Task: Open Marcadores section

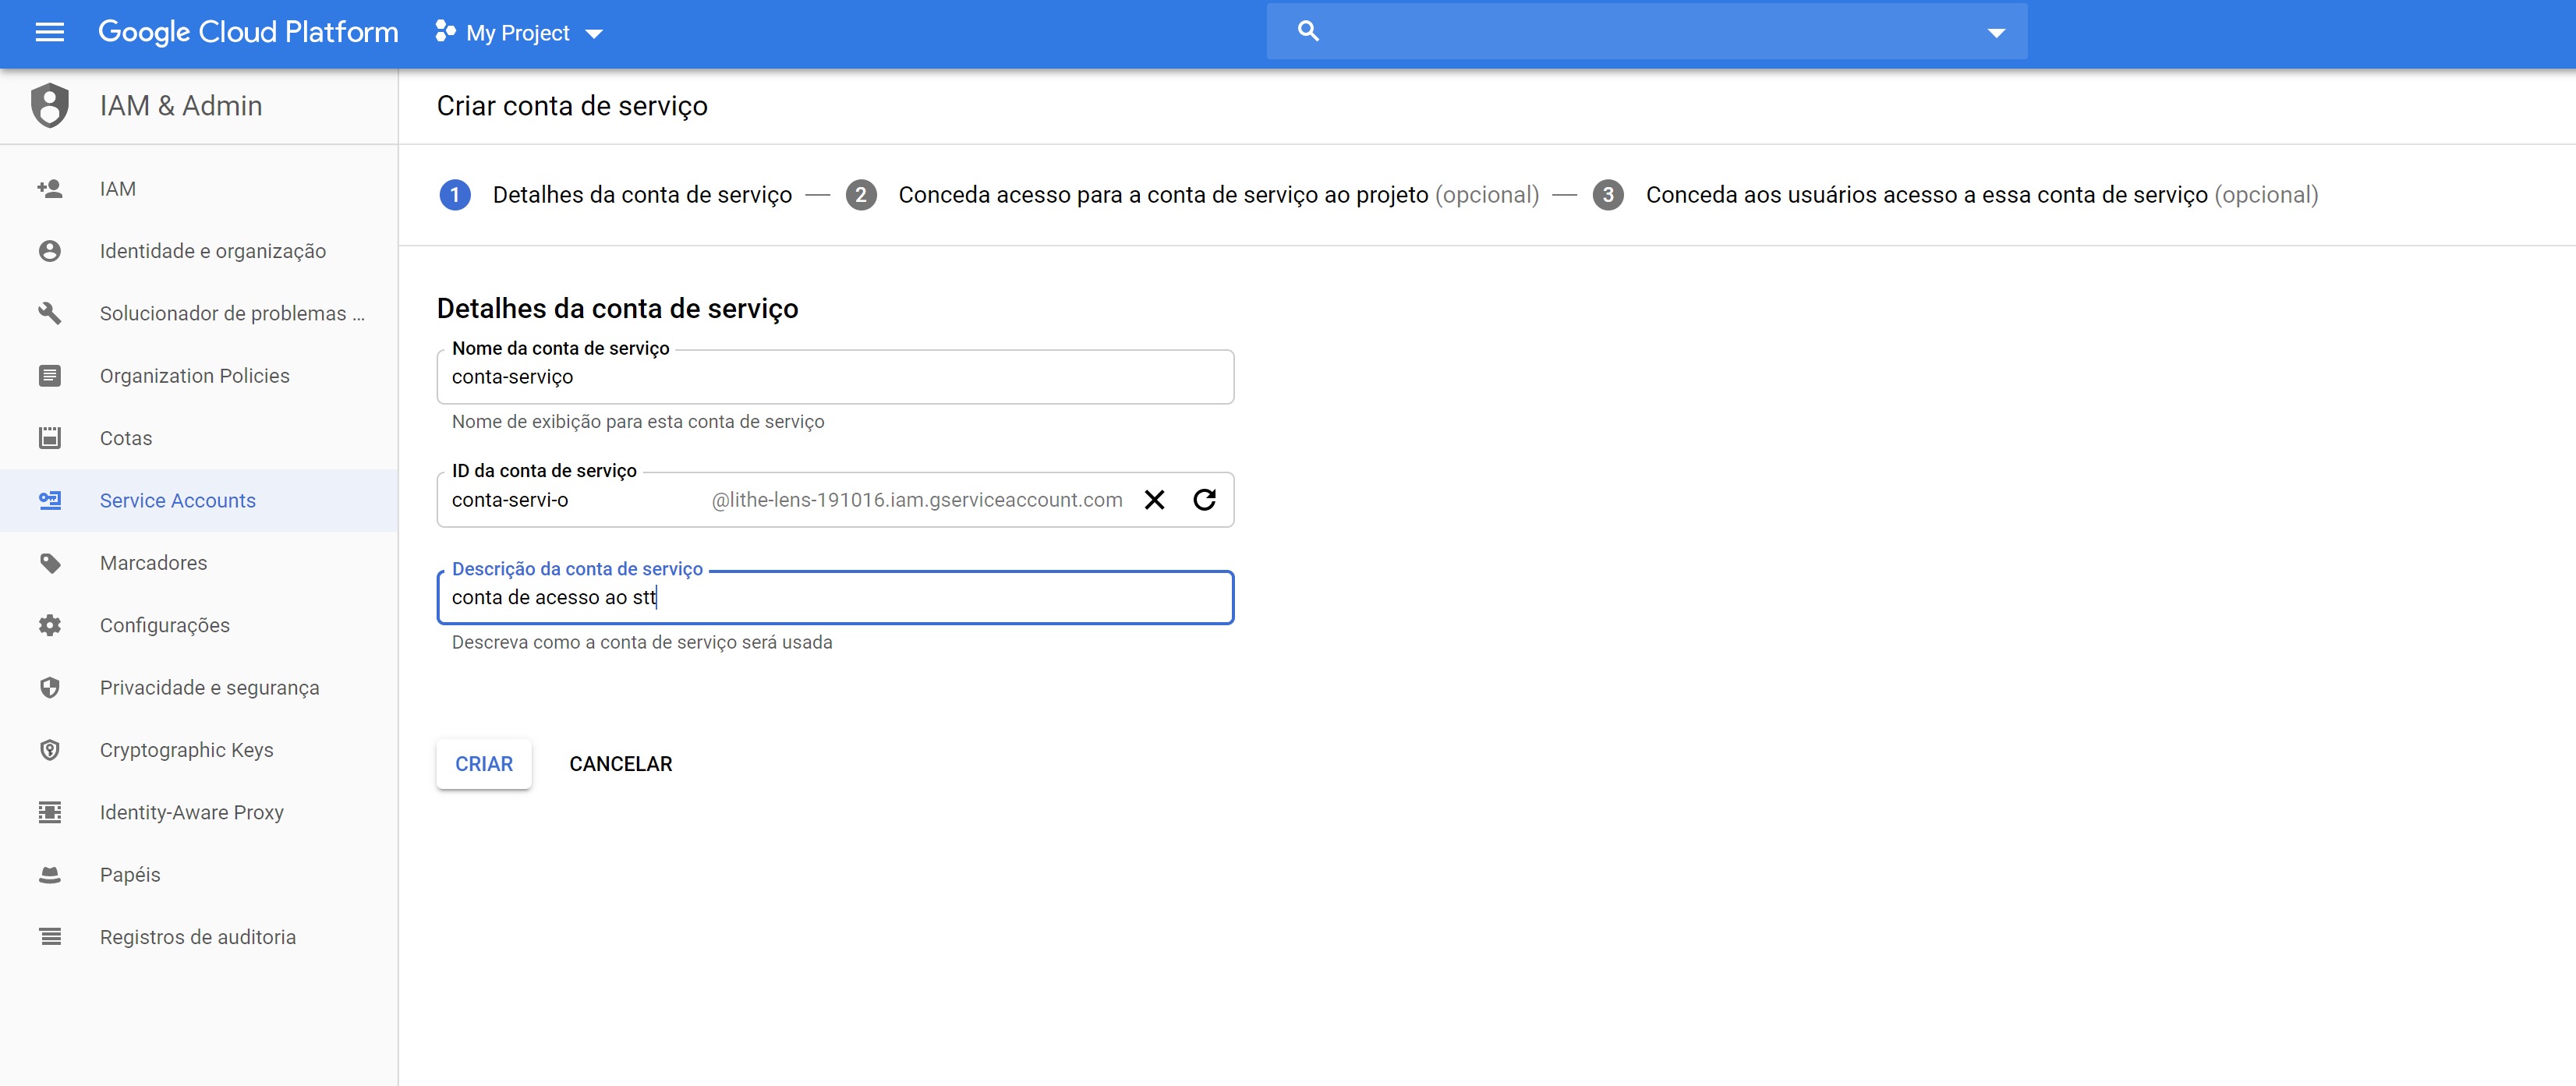Action: click(x=199, y=563)
